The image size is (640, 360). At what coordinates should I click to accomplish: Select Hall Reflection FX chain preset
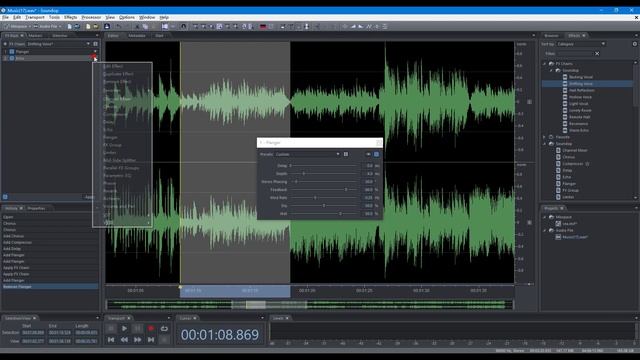pyautogui.click(x=581, y=90)
